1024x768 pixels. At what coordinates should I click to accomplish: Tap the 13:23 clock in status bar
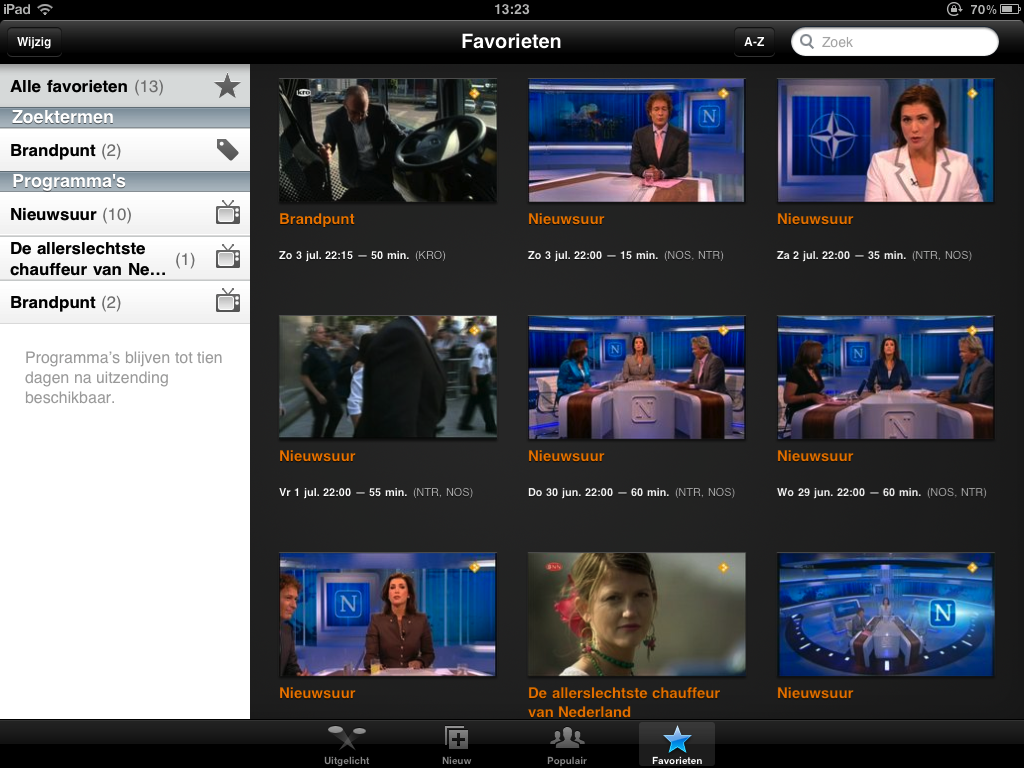pyautogui.click(x=511, y=9)
